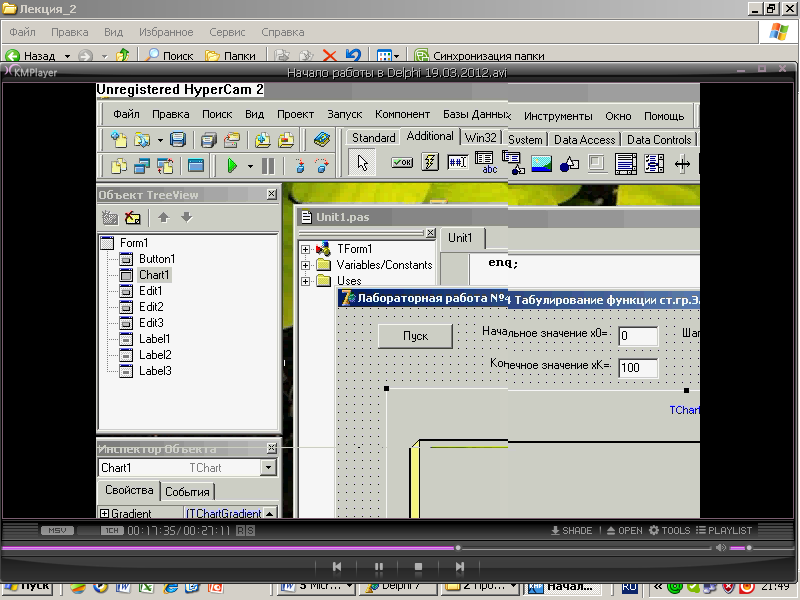The image size is (800, 600).
Task: Click the Open Project icon in Delphi toolbar
Action: click(x=232, y=139)
